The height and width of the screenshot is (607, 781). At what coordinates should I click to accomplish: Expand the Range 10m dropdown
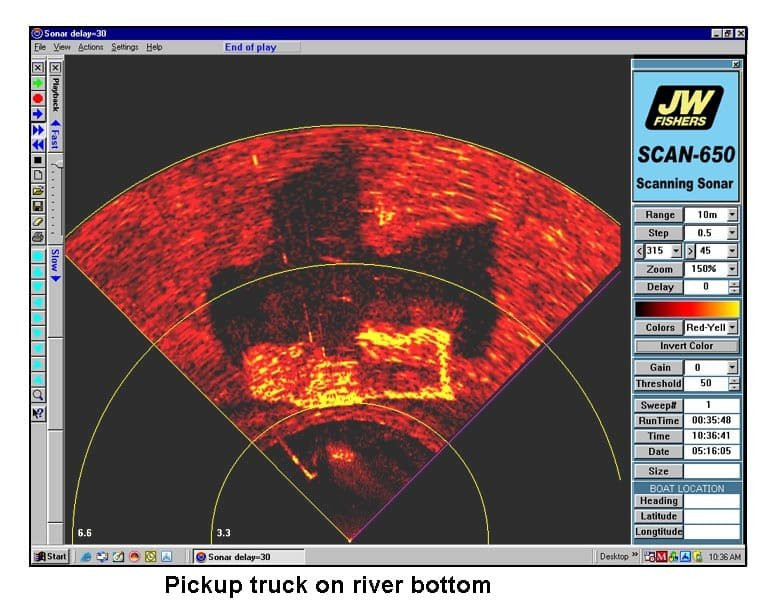point(732,215)
